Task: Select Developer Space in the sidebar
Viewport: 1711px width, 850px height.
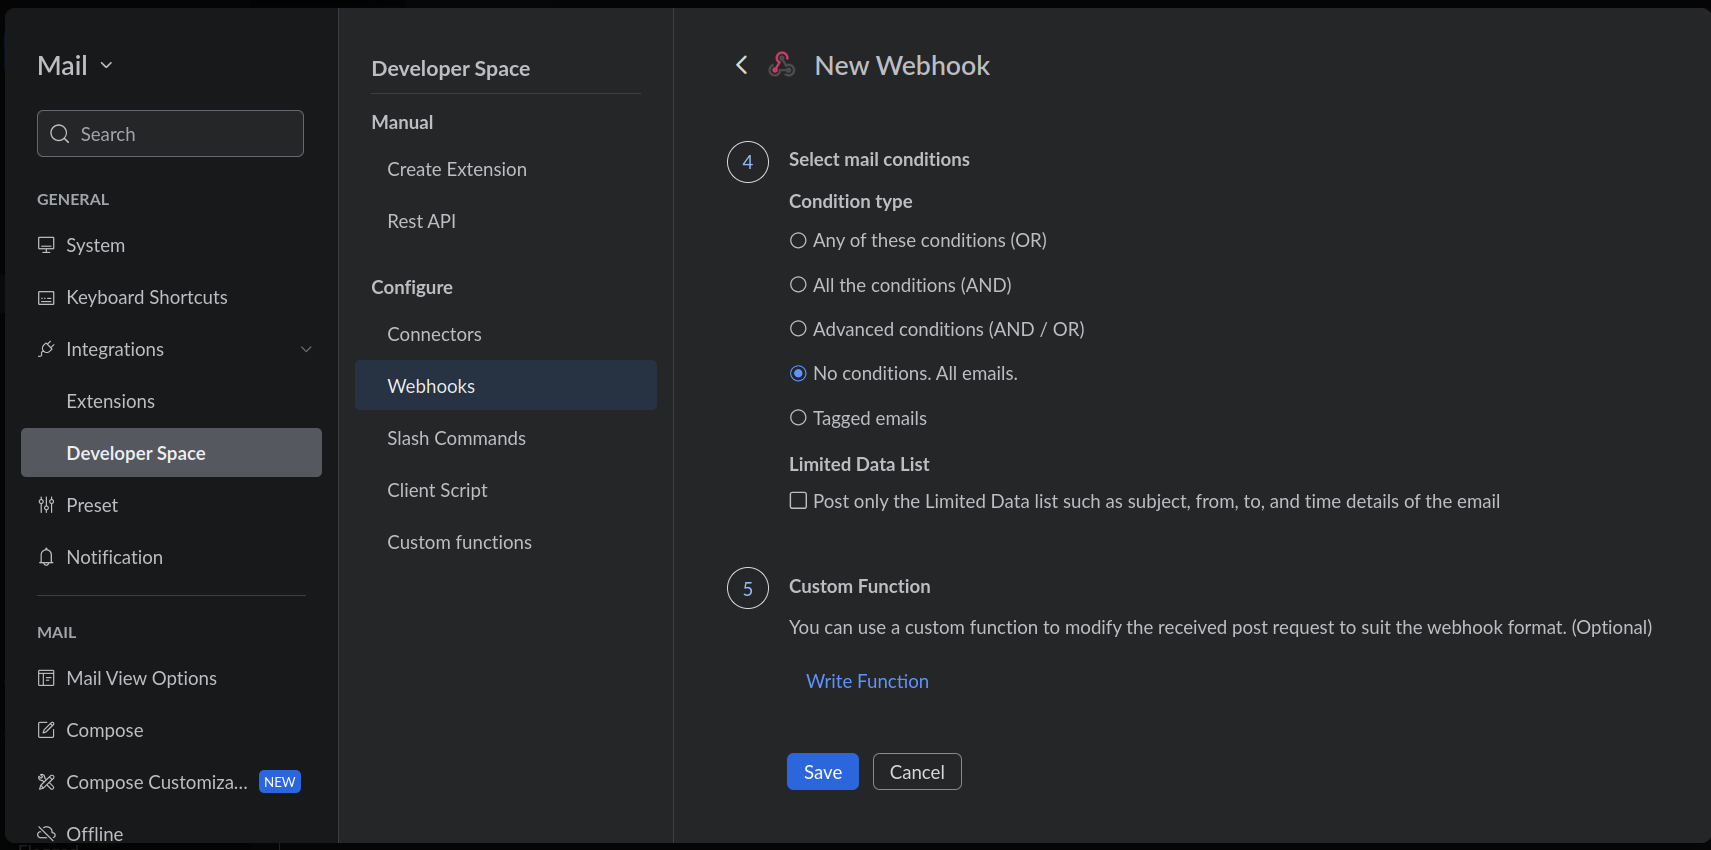Action: tap(171, 453)
